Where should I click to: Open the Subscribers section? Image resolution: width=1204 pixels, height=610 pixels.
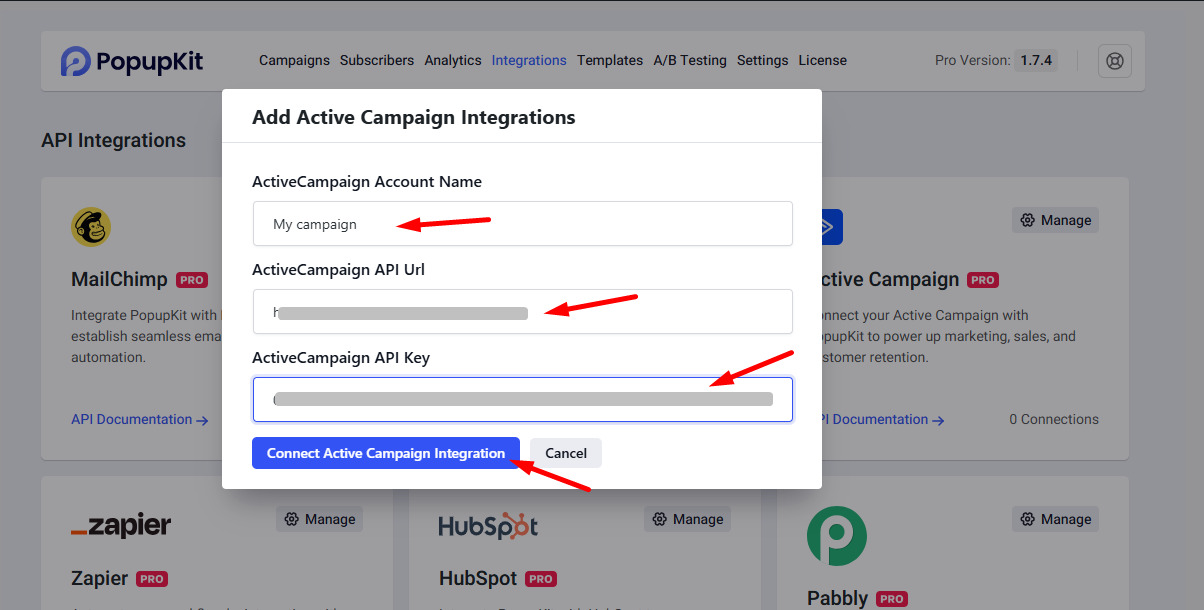(377, 60)
